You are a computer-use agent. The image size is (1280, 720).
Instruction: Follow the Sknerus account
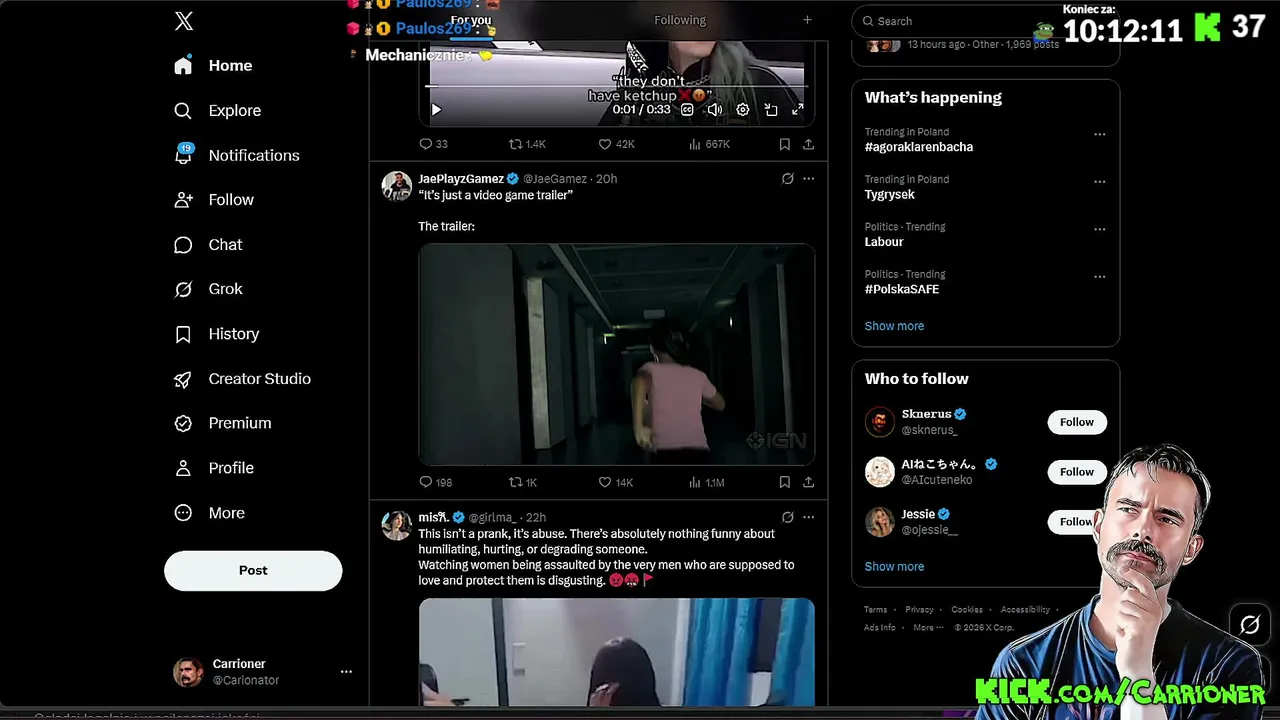click(1077, 422)
